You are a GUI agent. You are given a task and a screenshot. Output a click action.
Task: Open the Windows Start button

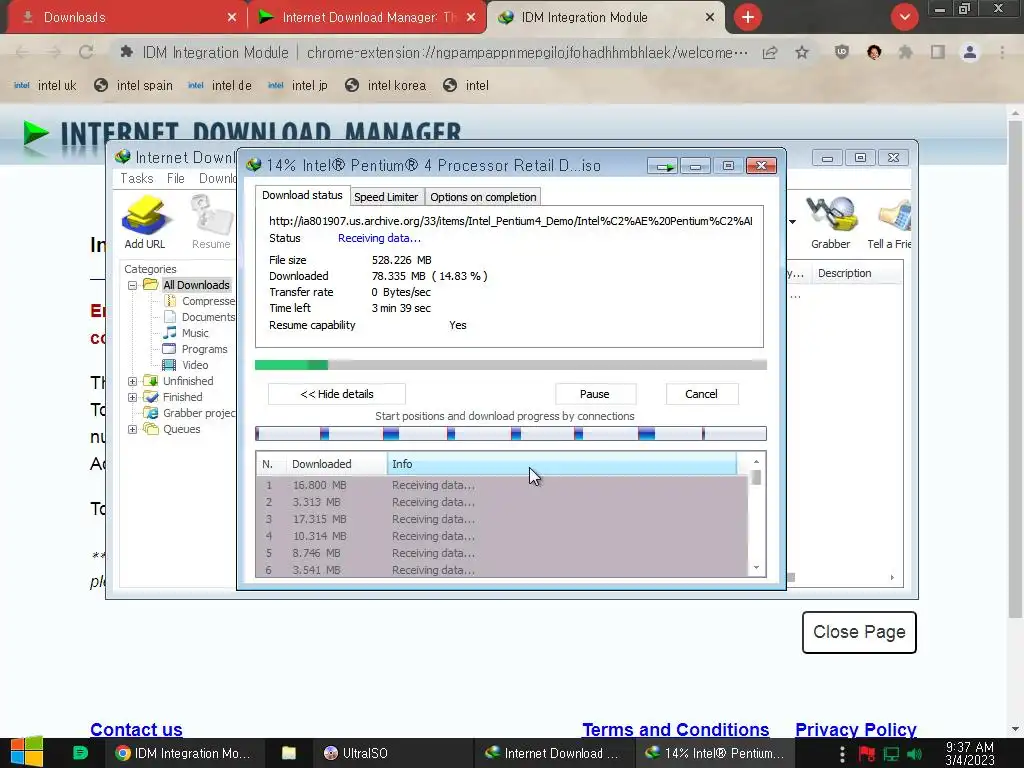click(26, 753)
